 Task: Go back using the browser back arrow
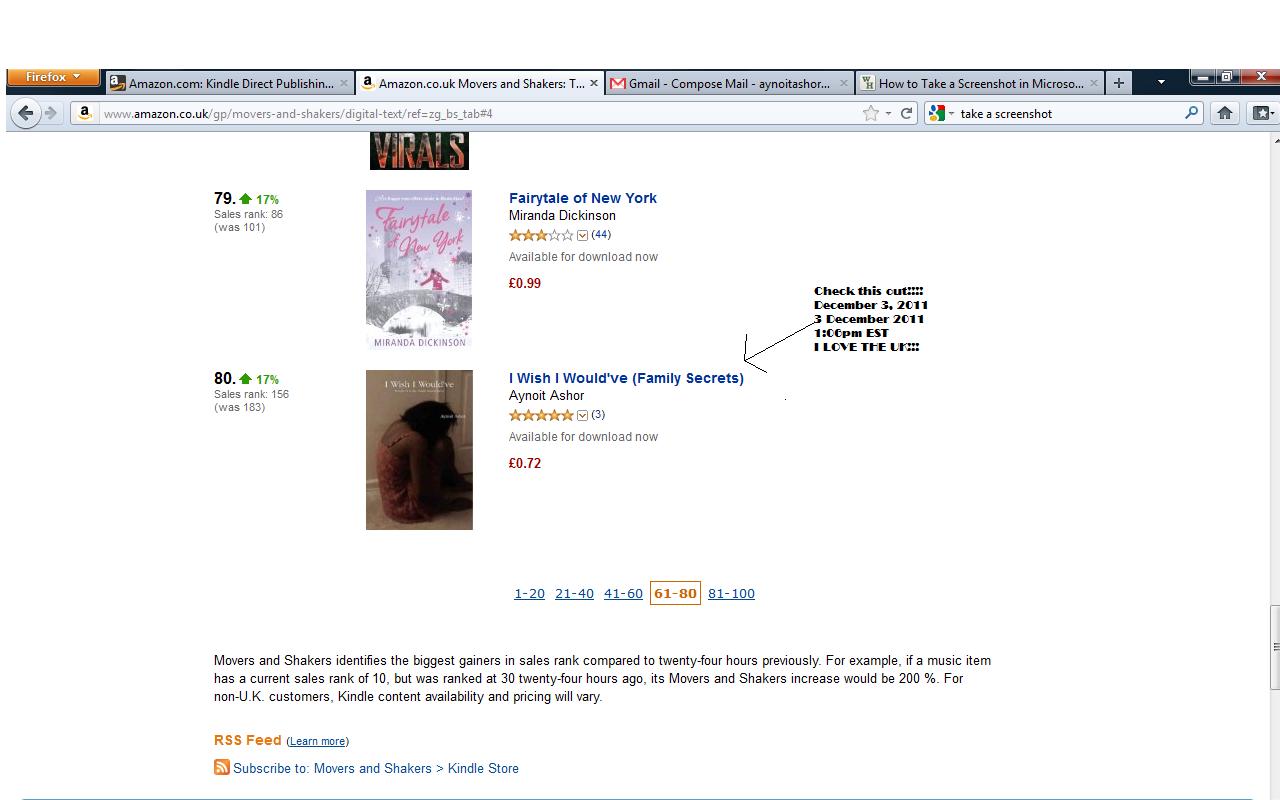26,113
